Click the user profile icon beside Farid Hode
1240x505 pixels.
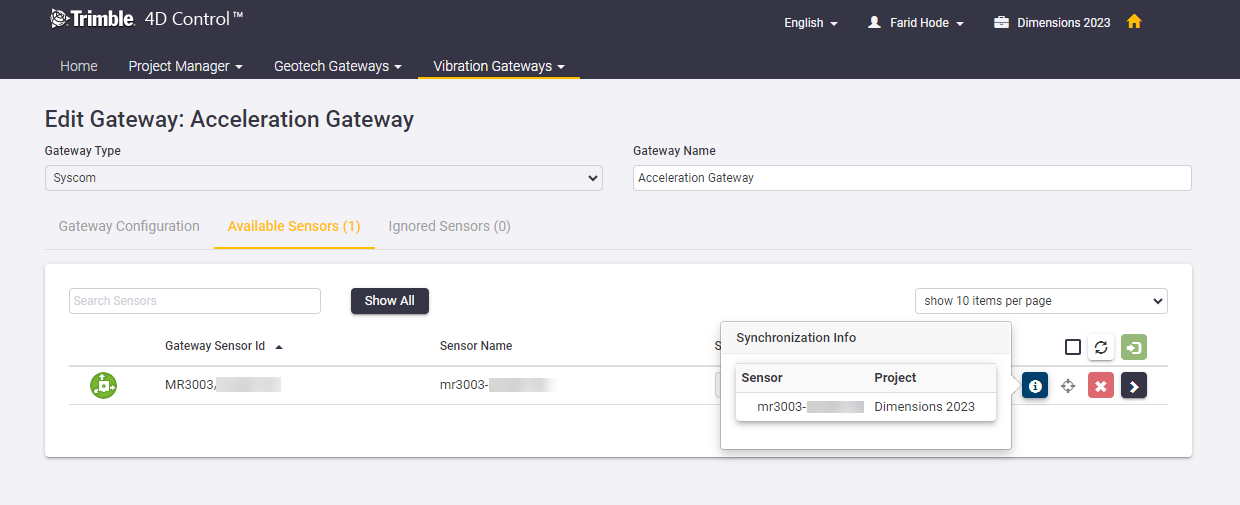pyautogui.click(x=874, y=22)
